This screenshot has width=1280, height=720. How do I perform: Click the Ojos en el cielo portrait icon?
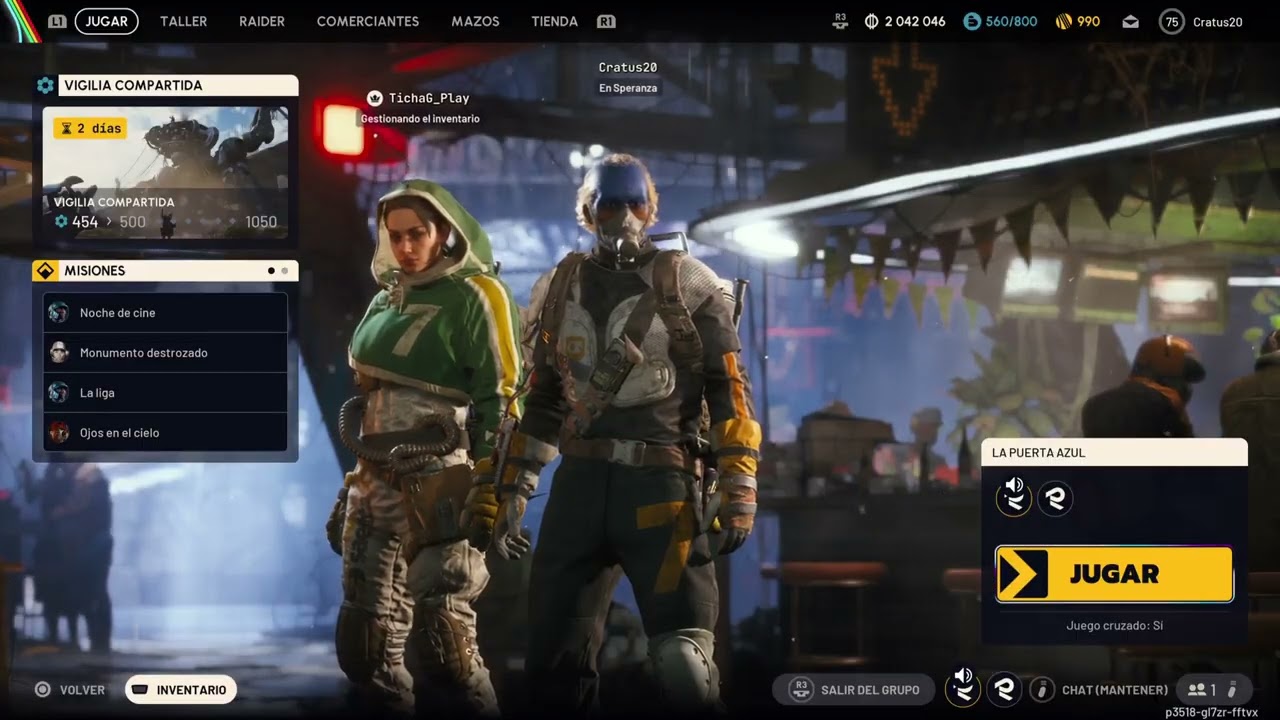click(59, 433)
